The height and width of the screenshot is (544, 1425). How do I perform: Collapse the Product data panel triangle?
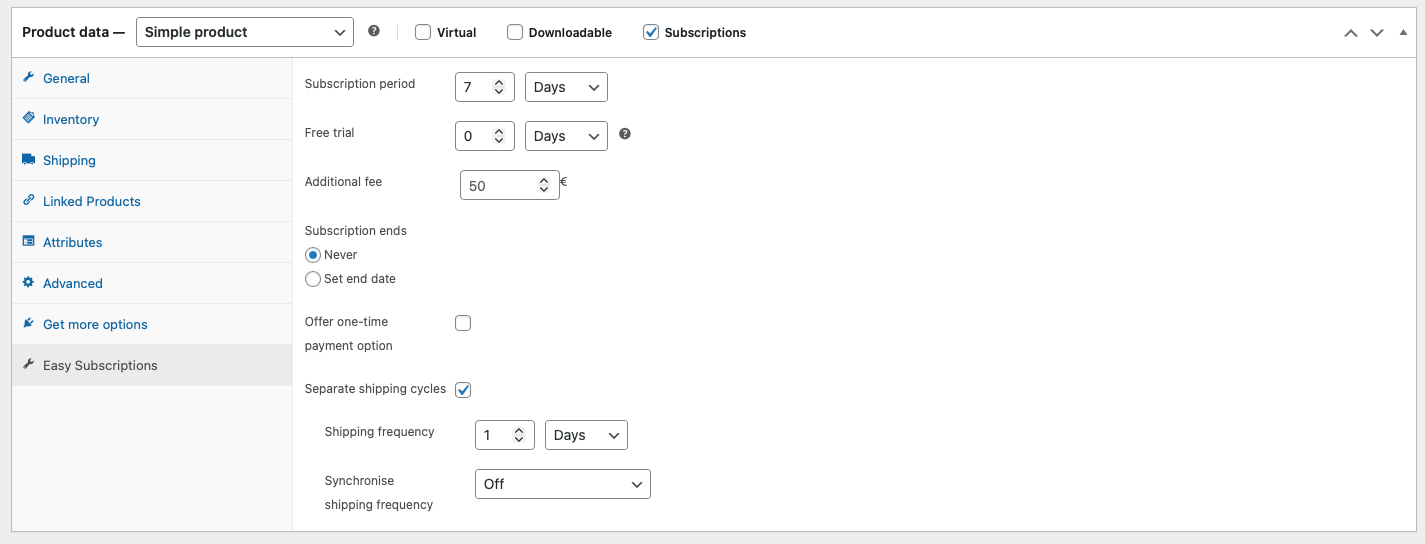tap(1403, 33)
